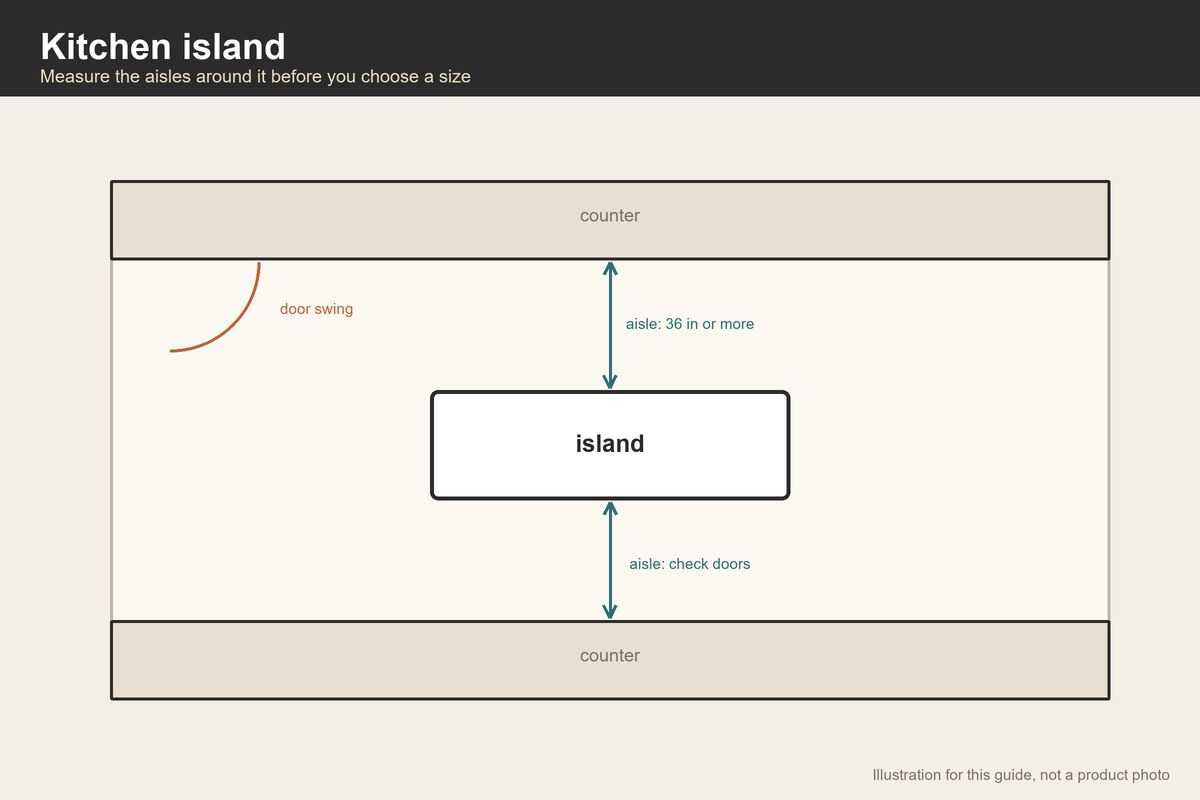The image size is (1200, 800).
Task: Select the bold "island" label
Action: (610, 444)
